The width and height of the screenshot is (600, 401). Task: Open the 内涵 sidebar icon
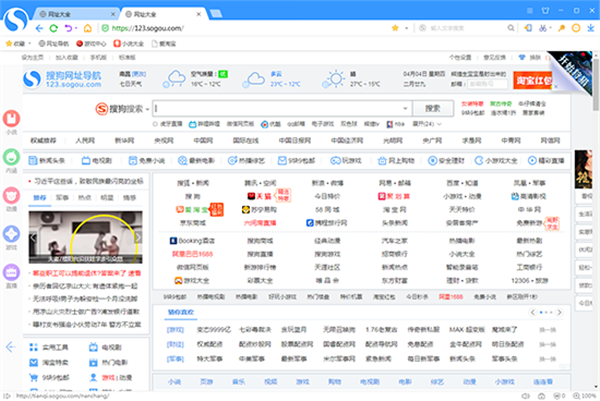click(x=11, y=160)
